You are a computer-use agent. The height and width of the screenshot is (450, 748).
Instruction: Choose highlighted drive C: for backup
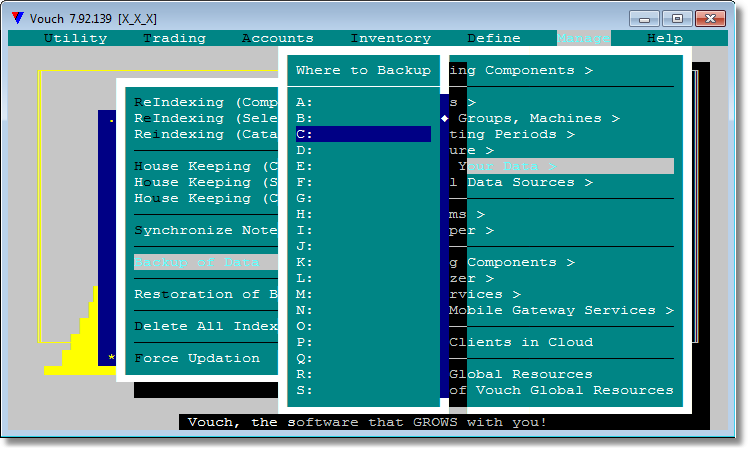click(x=363, y=134)
